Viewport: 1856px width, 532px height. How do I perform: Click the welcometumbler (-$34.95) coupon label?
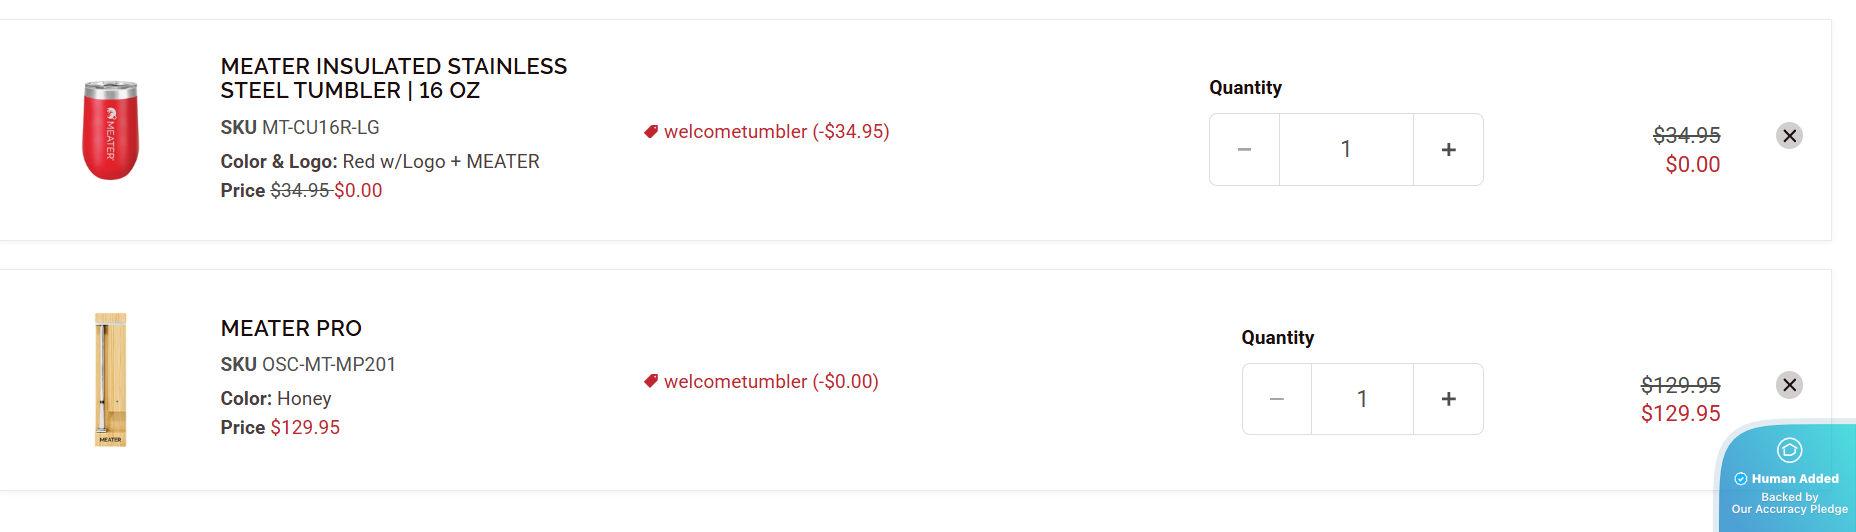pyautogui.click(x=776, y=131)
